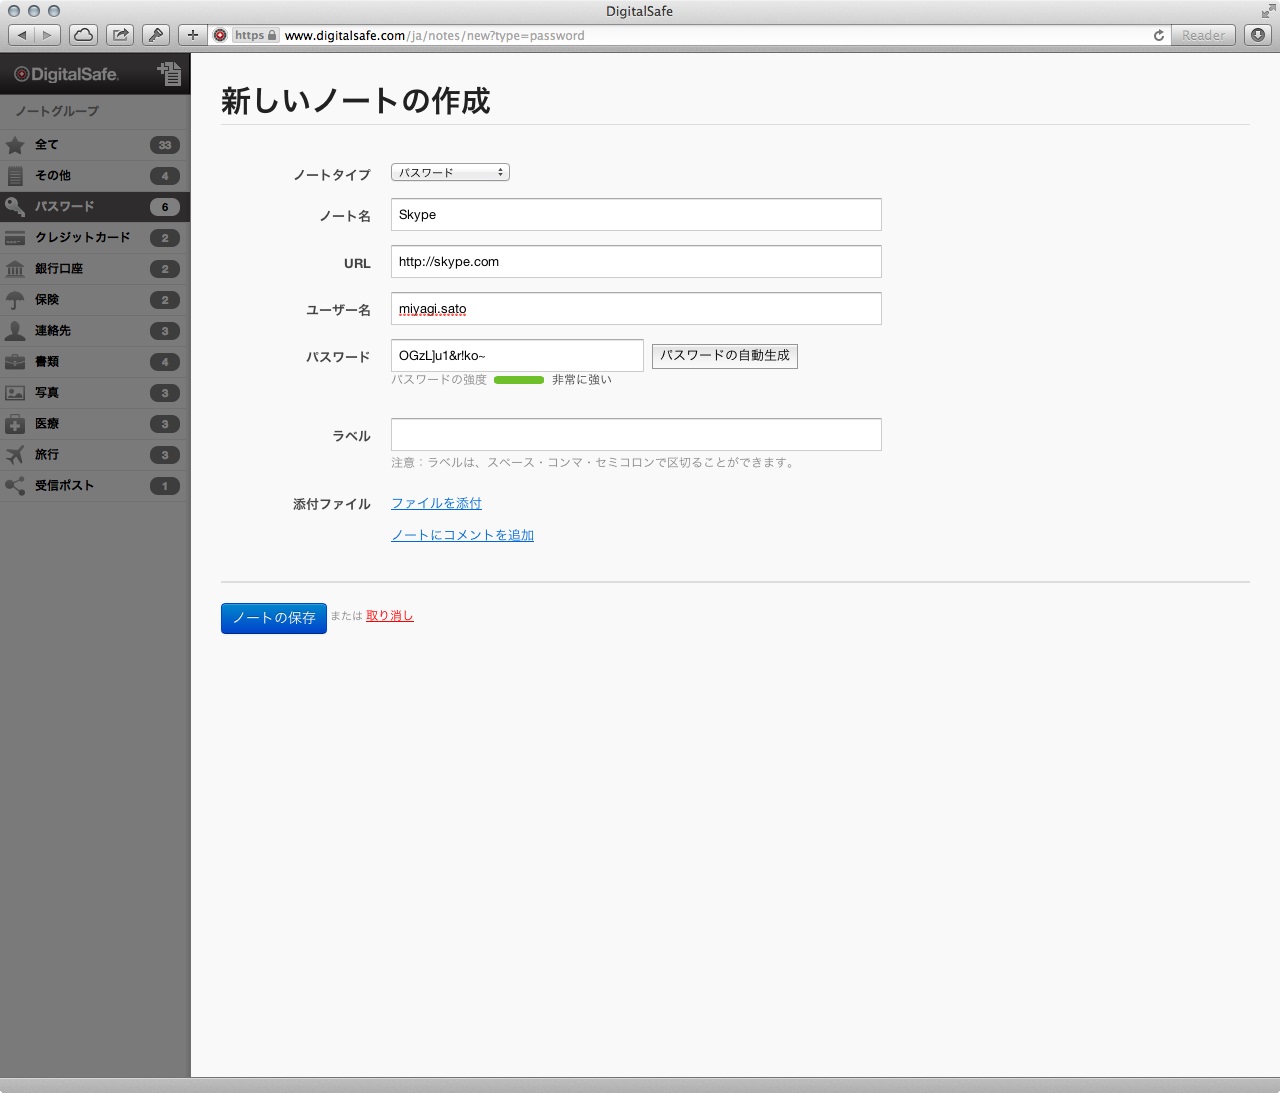Enter full screen with the arrows icon

click(x=1267, y=12)
